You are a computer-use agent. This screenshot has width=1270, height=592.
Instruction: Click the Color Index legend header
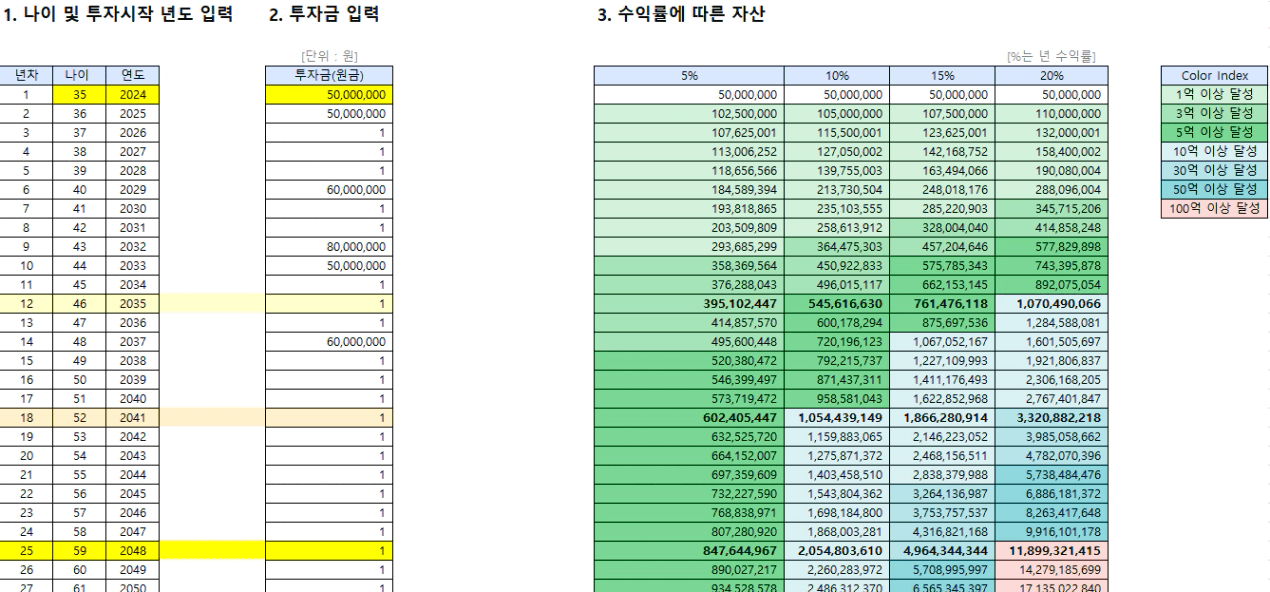tap(1215, 76)
